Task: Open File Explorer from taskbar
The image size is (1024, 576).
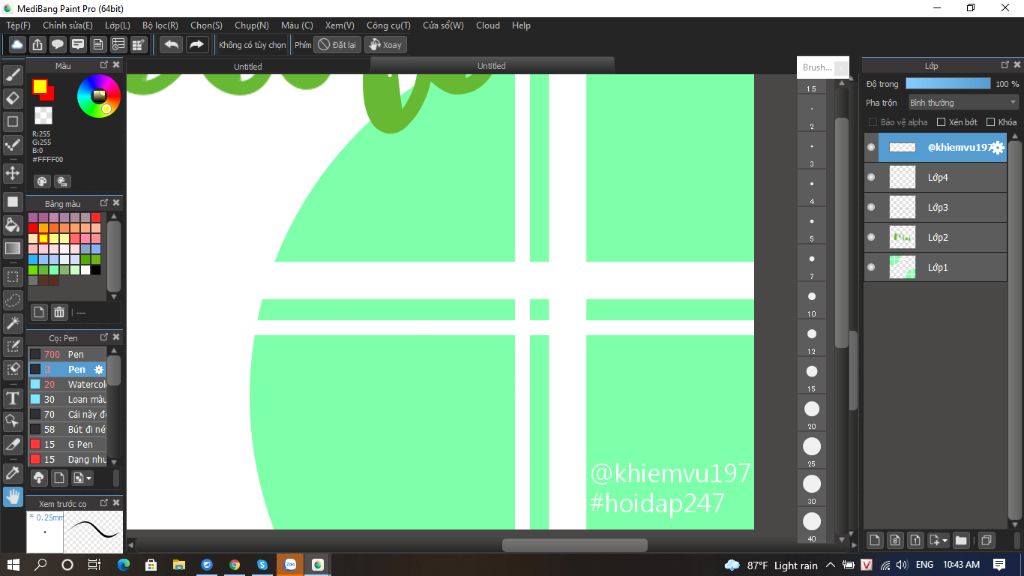Action: coord(178,564)
